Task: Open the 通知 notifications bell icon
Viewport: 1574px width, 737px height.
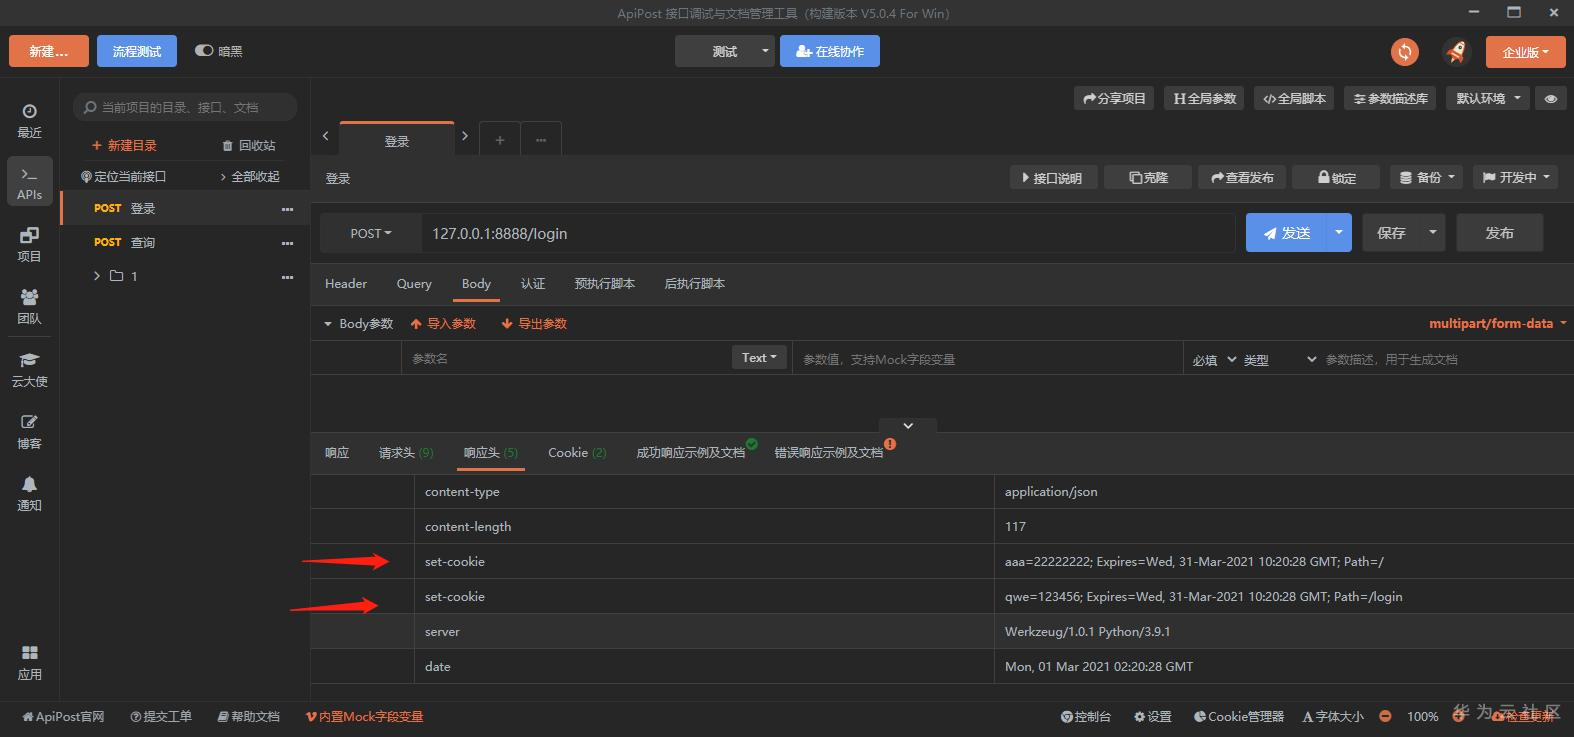Action: tap(30, 493)
